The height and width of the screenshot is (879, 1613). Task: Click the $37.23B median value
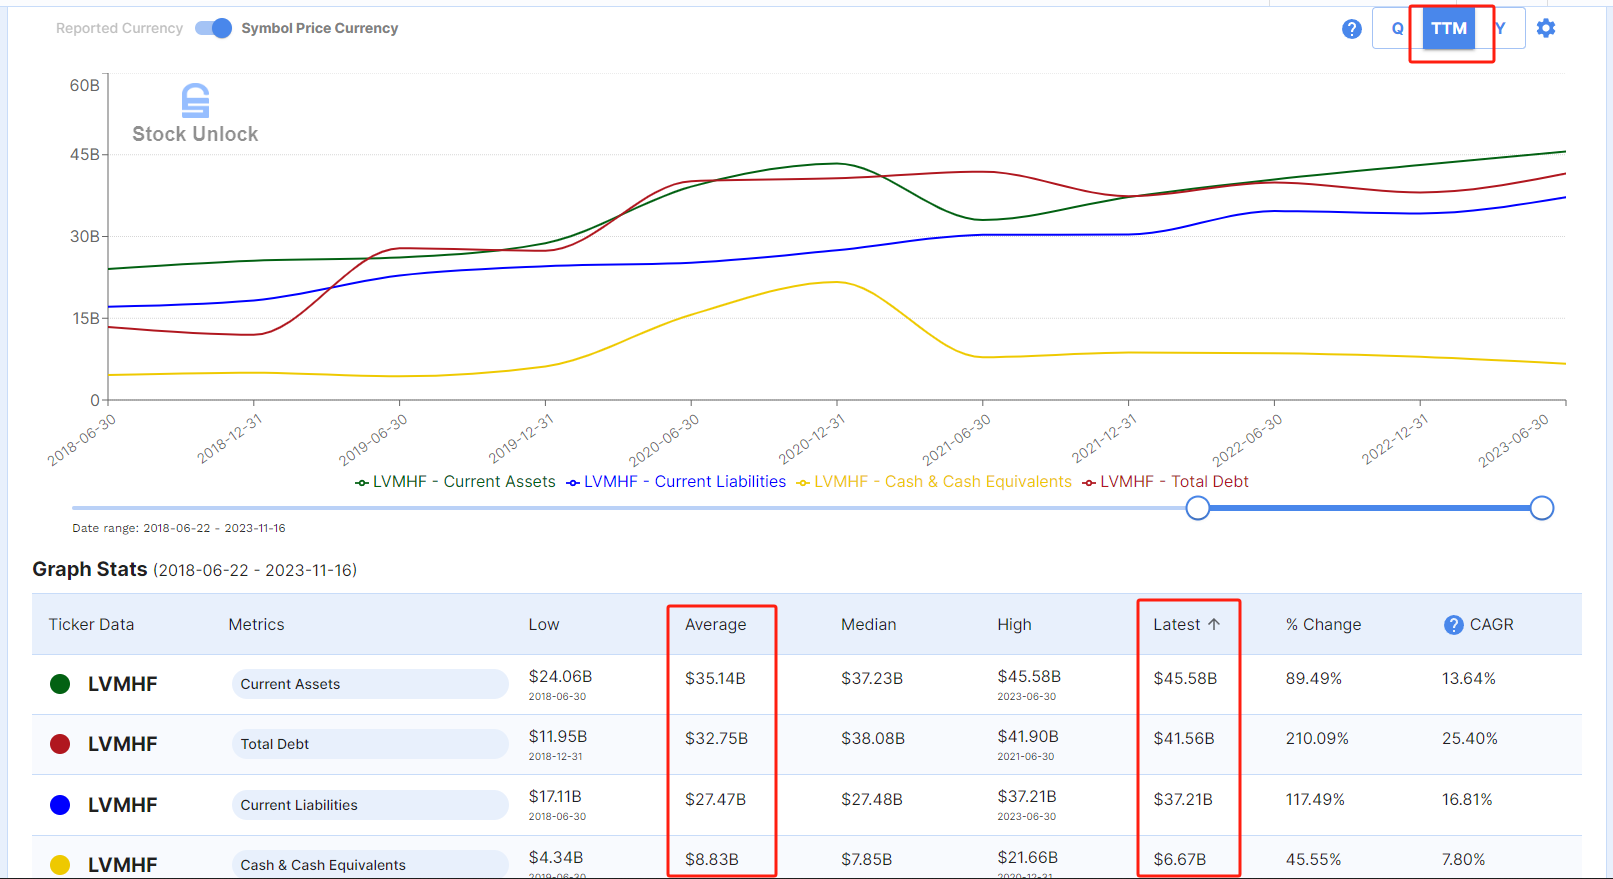click(872, 678)
